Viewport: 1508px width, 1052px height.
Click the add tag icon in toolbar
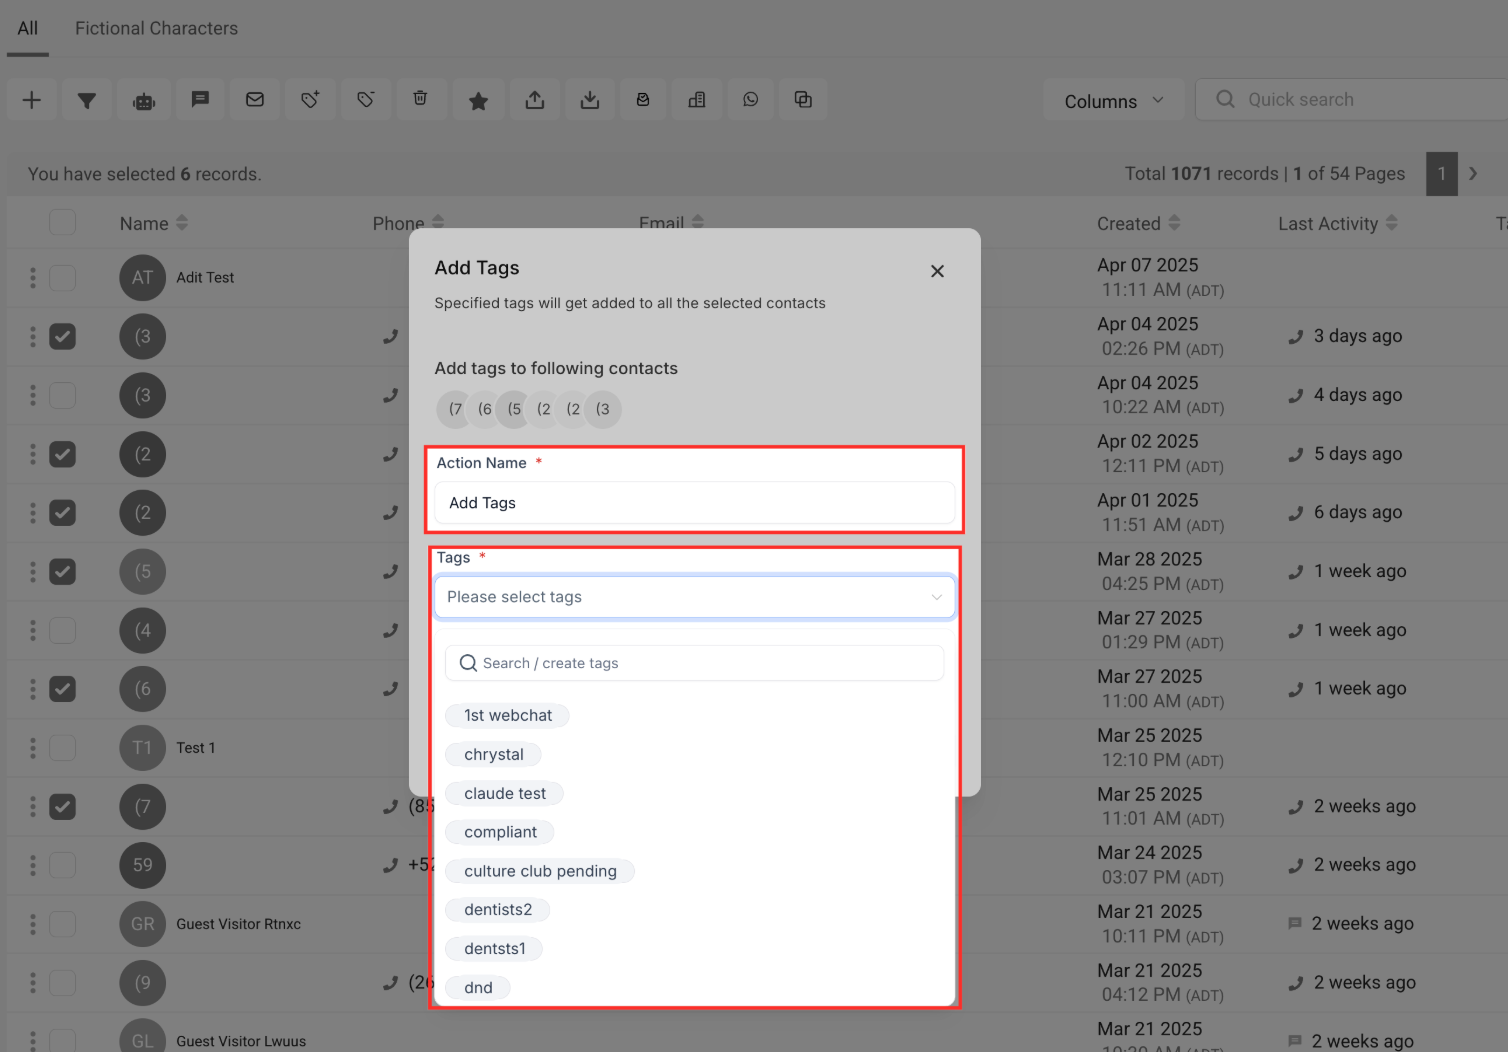(x=310, y=100)
